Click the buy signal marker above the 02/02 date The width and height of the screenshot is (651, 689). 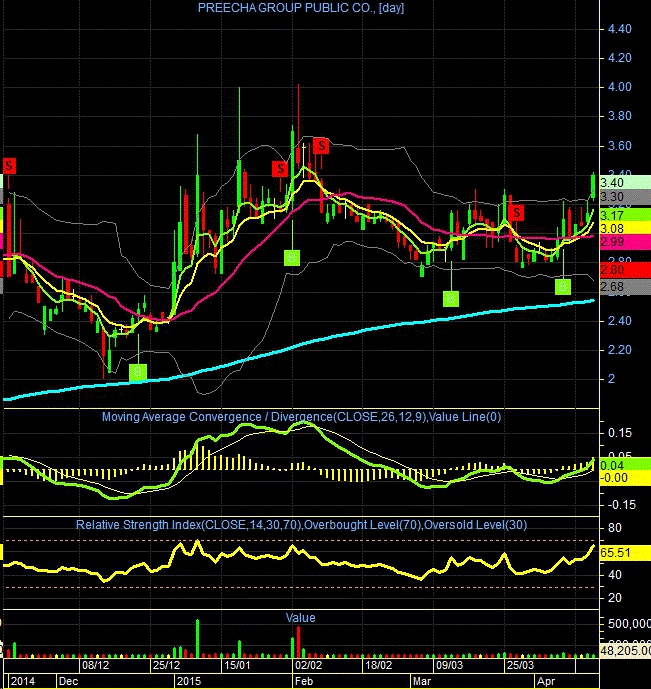coord(292,257)
